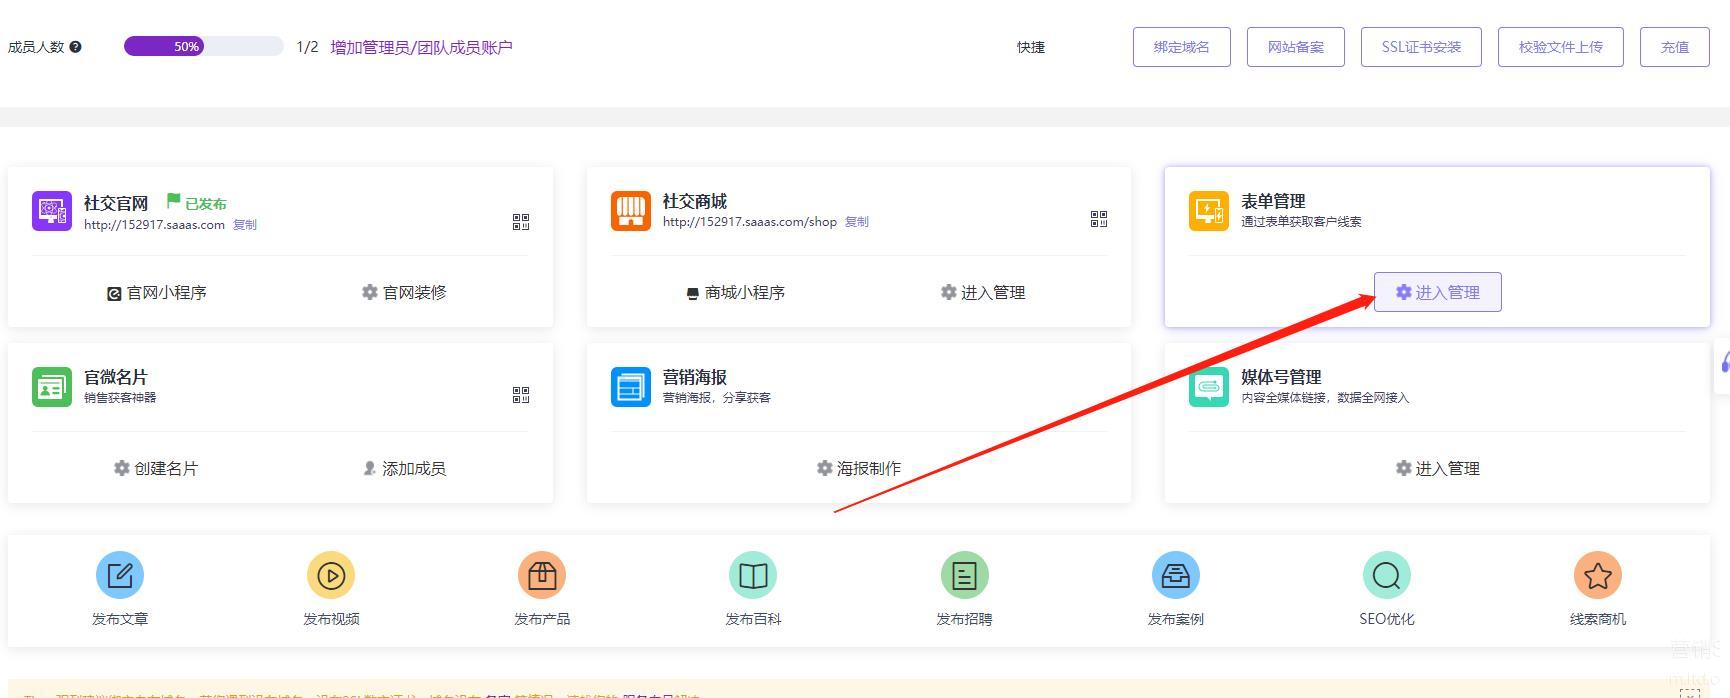Open the 发布招聘 document icon
1730x698 pixels.
point(964,576)
